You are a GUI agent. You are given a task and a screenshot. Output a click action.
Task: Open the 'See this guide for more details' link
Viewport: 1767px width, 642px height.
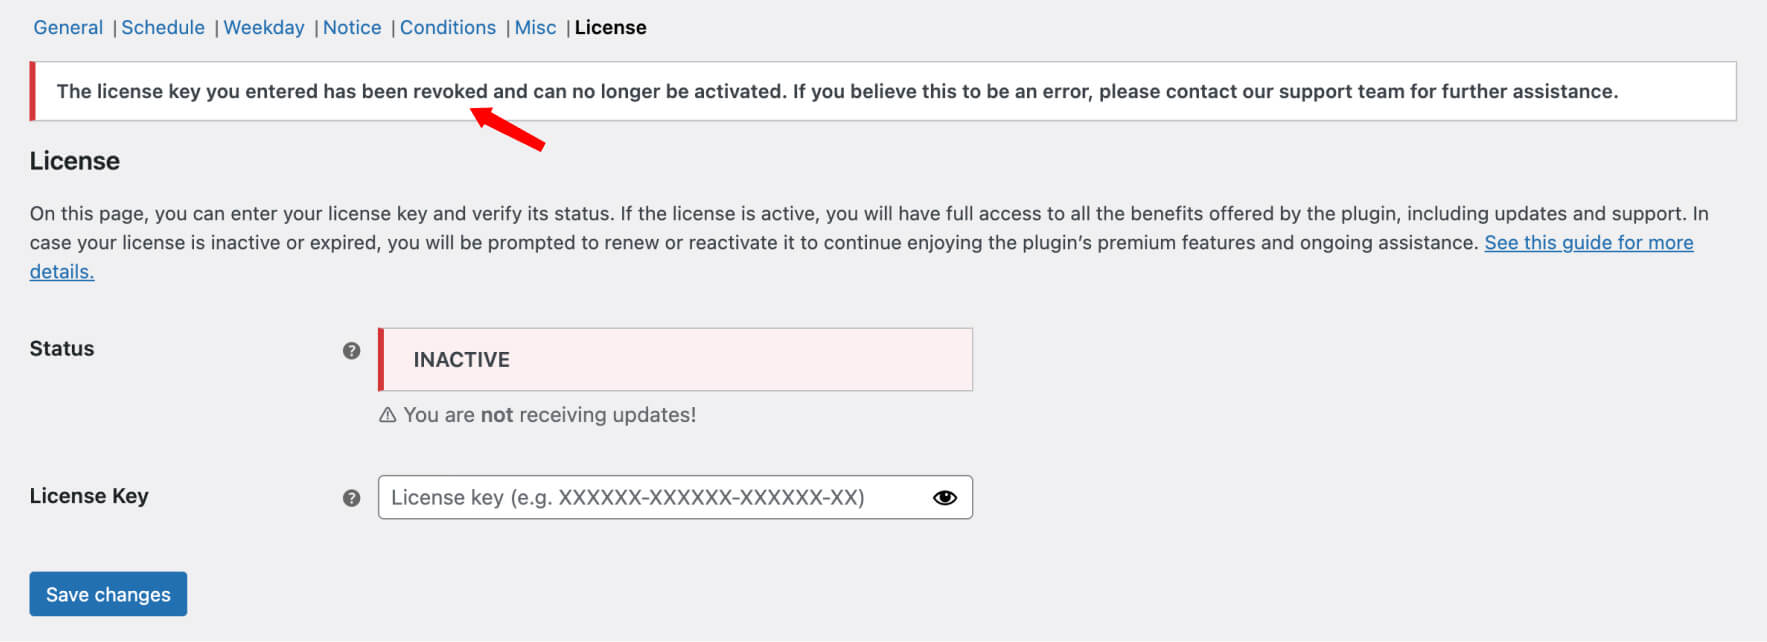pyautogui.click(x=1589, y=243)
